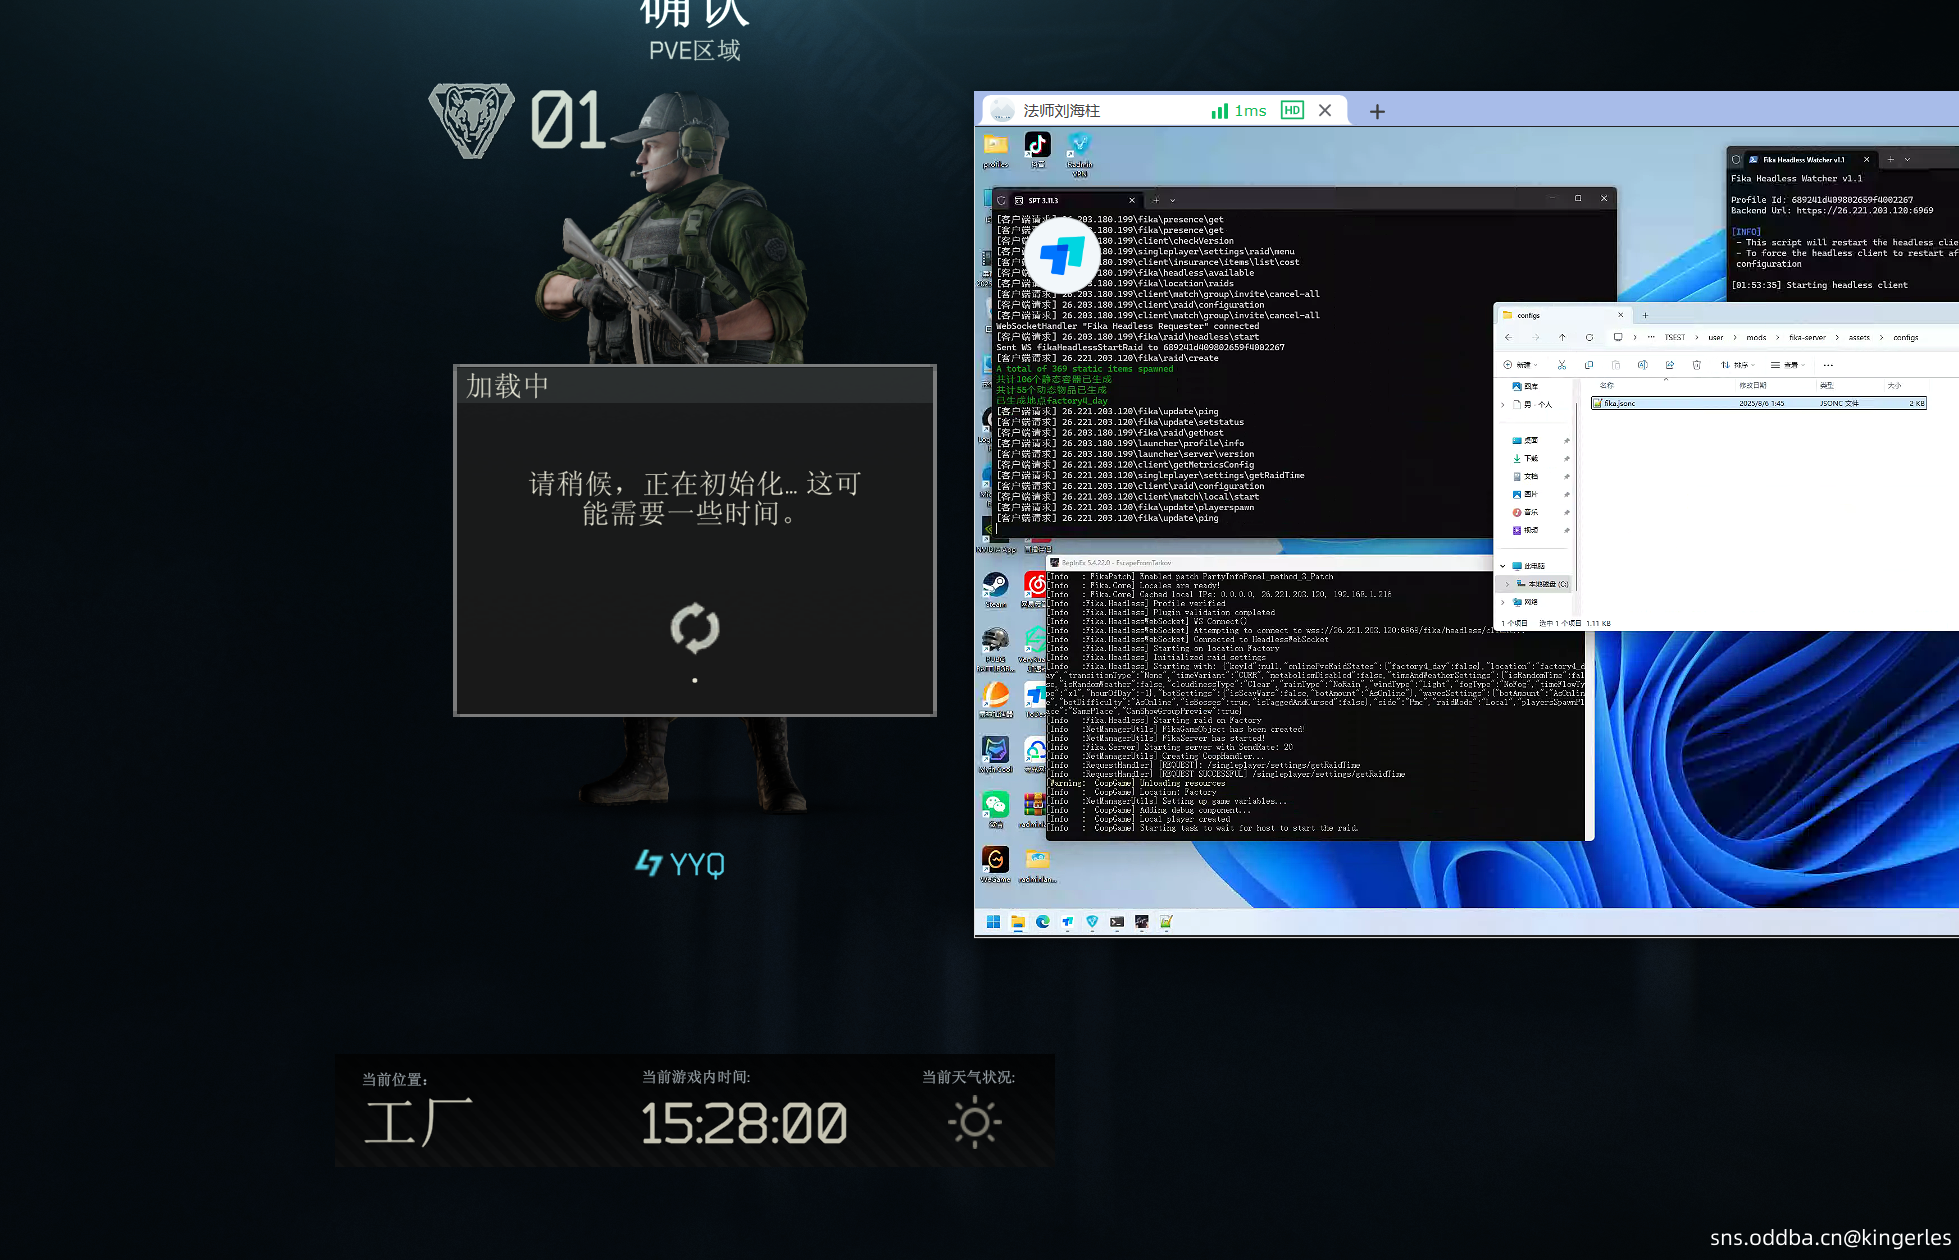1959x1260 pixels.
Task: Open the WinRAR archive desktop icon
Action: pyautogui.click(x=1033, y=809)
